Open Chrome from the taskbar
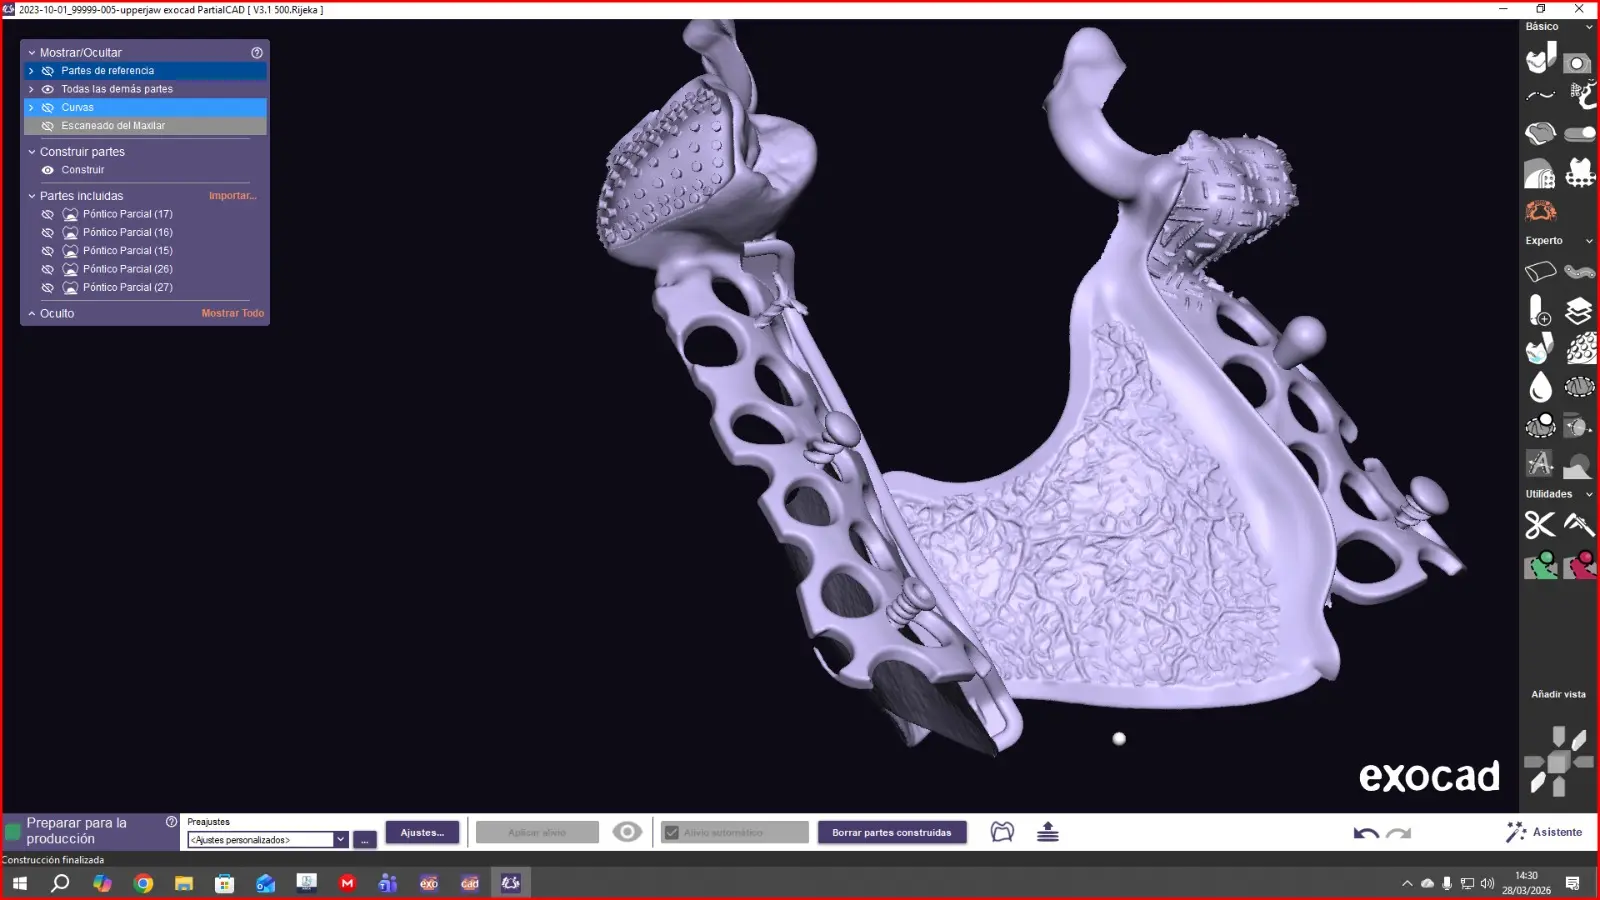 143,883
